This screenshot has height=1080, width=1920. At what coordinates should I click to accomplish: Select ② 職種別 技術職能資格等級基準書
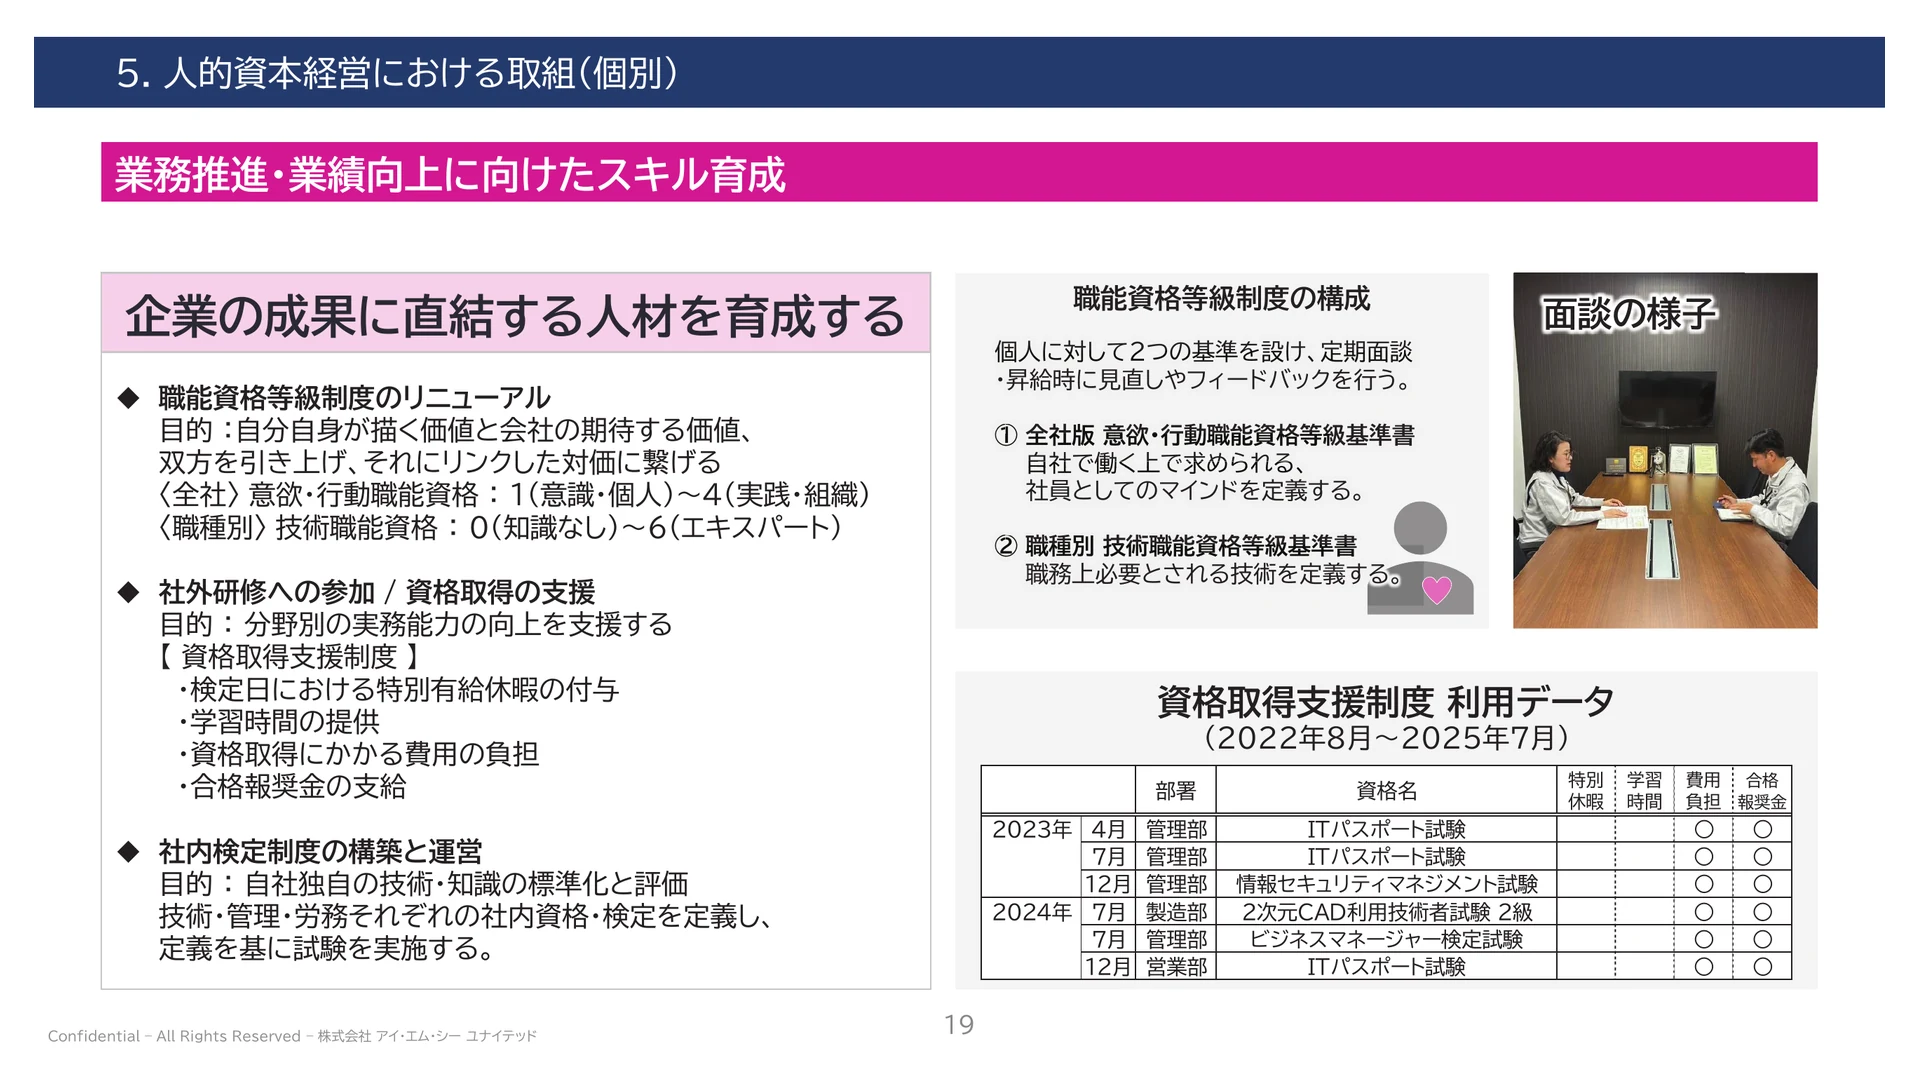click(1175, 546)
